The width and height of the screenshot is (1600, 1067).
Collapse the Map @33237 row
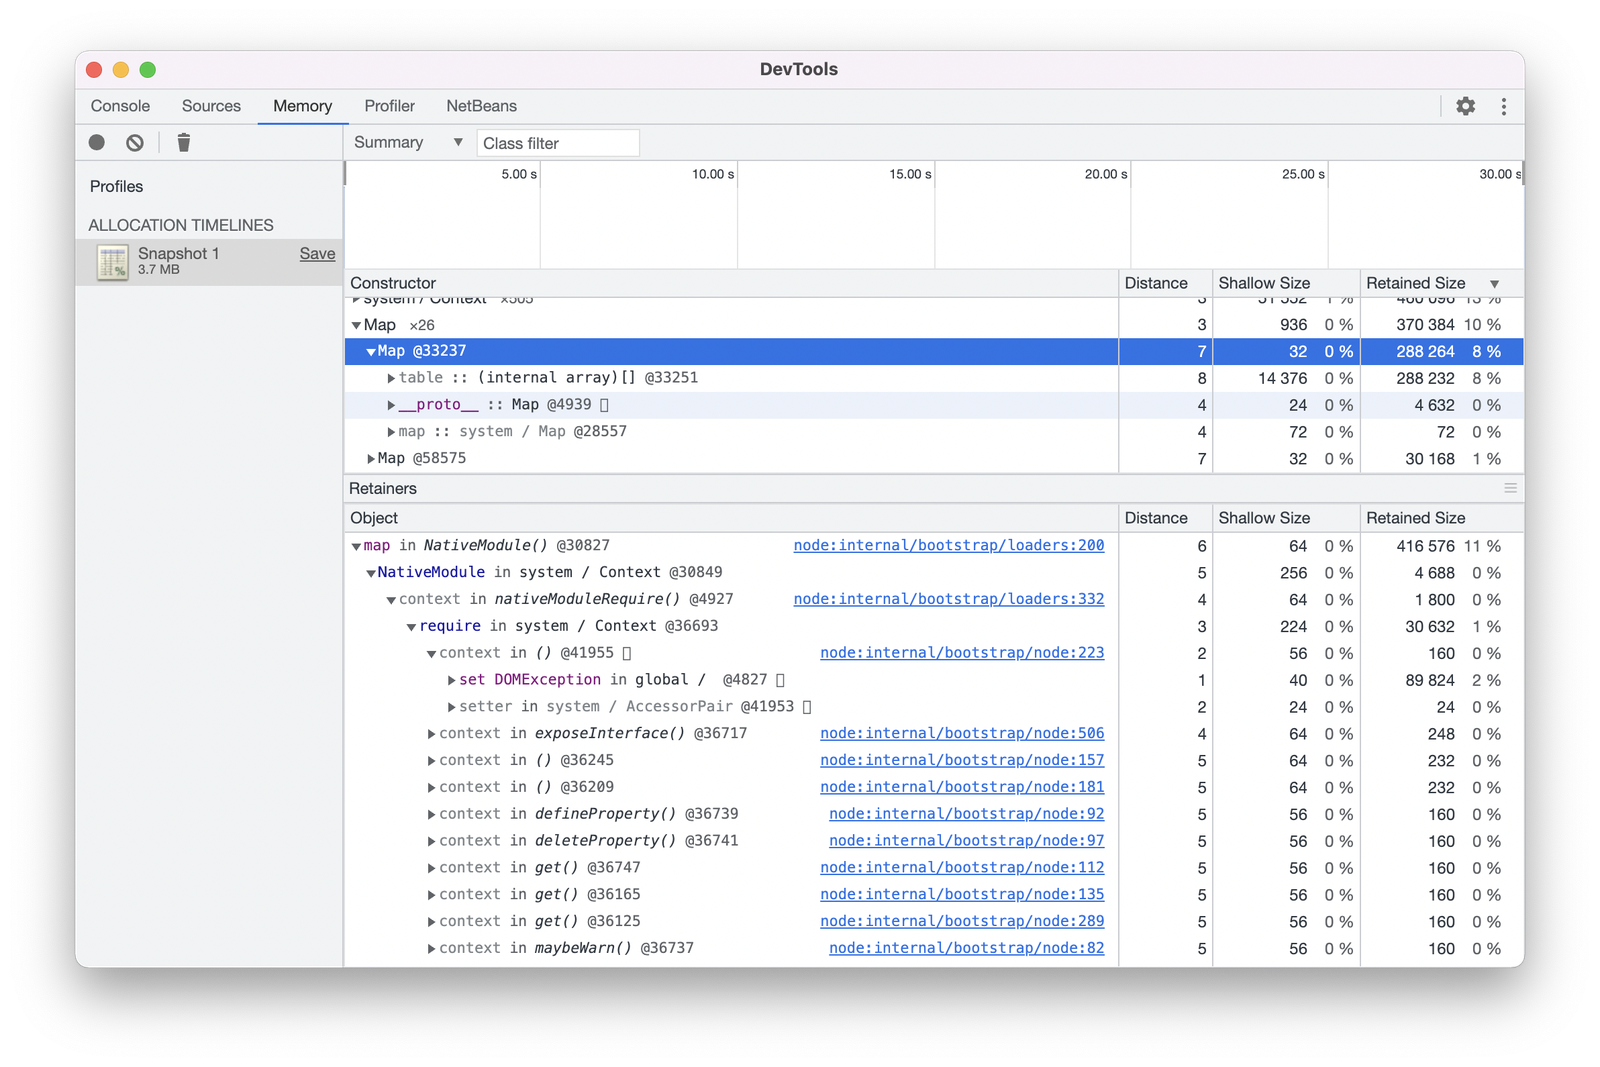(x=371, y=352)
